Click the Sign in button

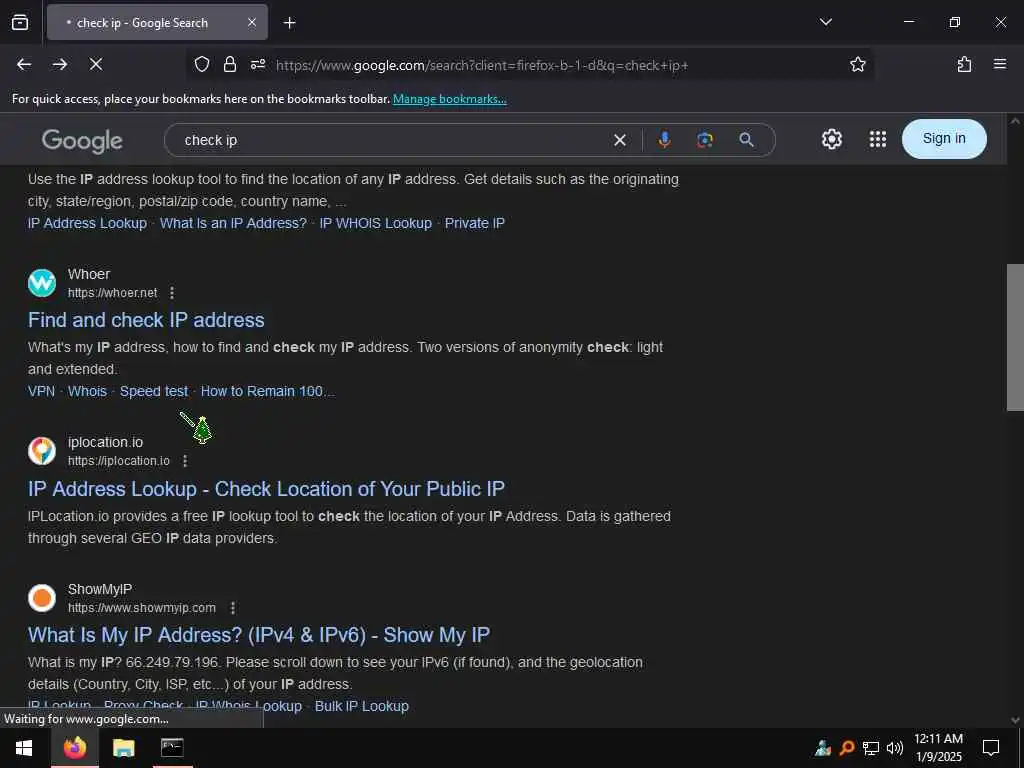(944, 138)
